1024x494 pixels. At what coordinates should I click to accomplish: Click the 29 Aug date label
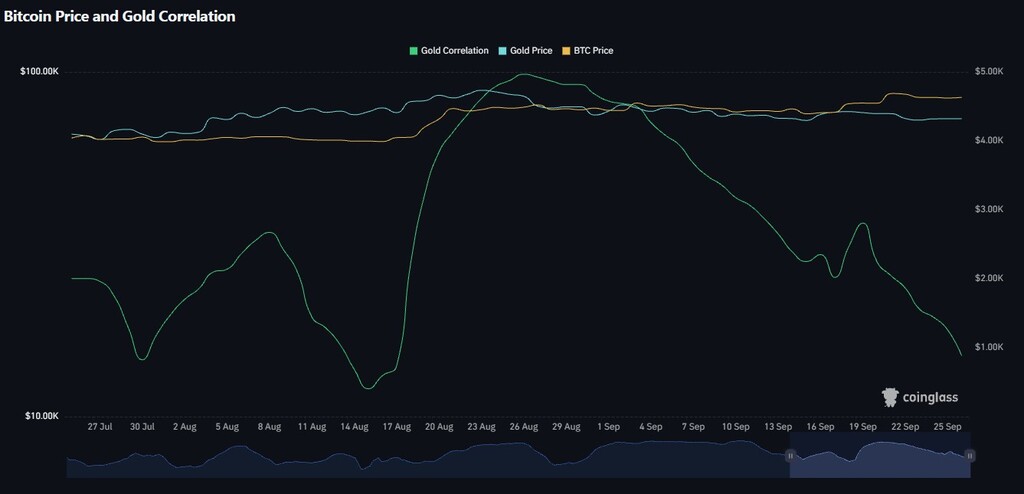[x=566, y=427]
